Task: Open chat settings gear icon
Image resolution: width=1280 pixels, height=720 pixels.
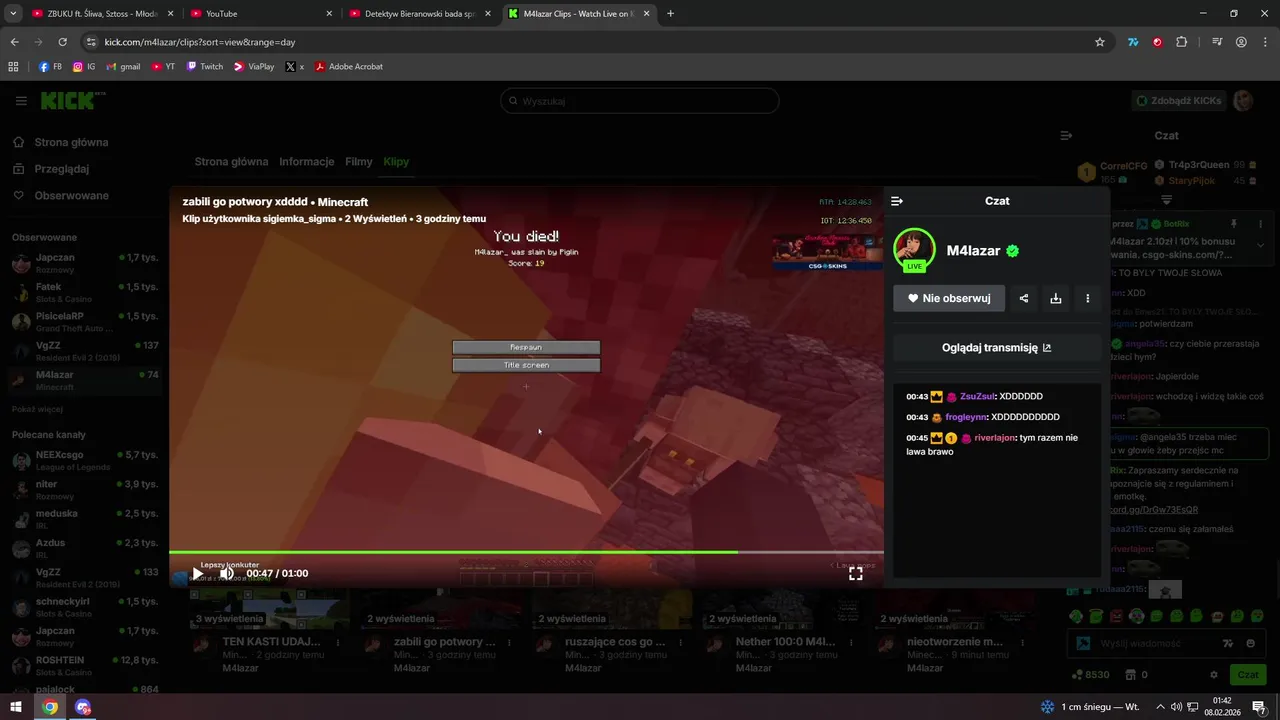Action: pos(1214,675)
